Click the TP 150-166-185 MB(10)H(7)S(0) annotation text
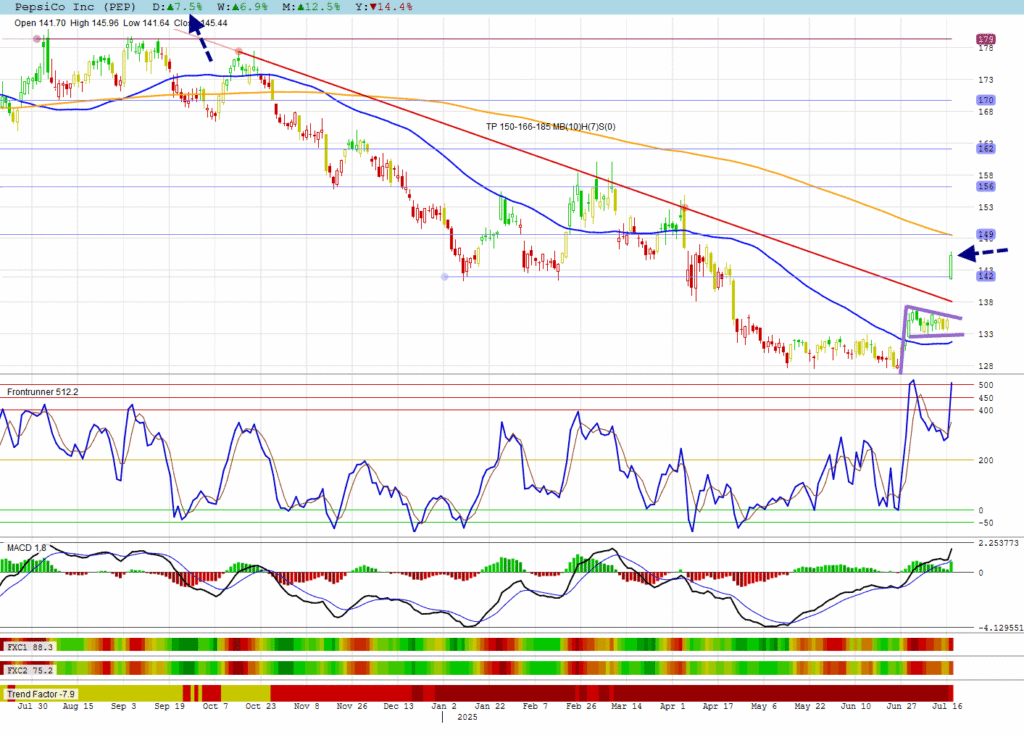The image size is (1024, 735). click(551, 127)
